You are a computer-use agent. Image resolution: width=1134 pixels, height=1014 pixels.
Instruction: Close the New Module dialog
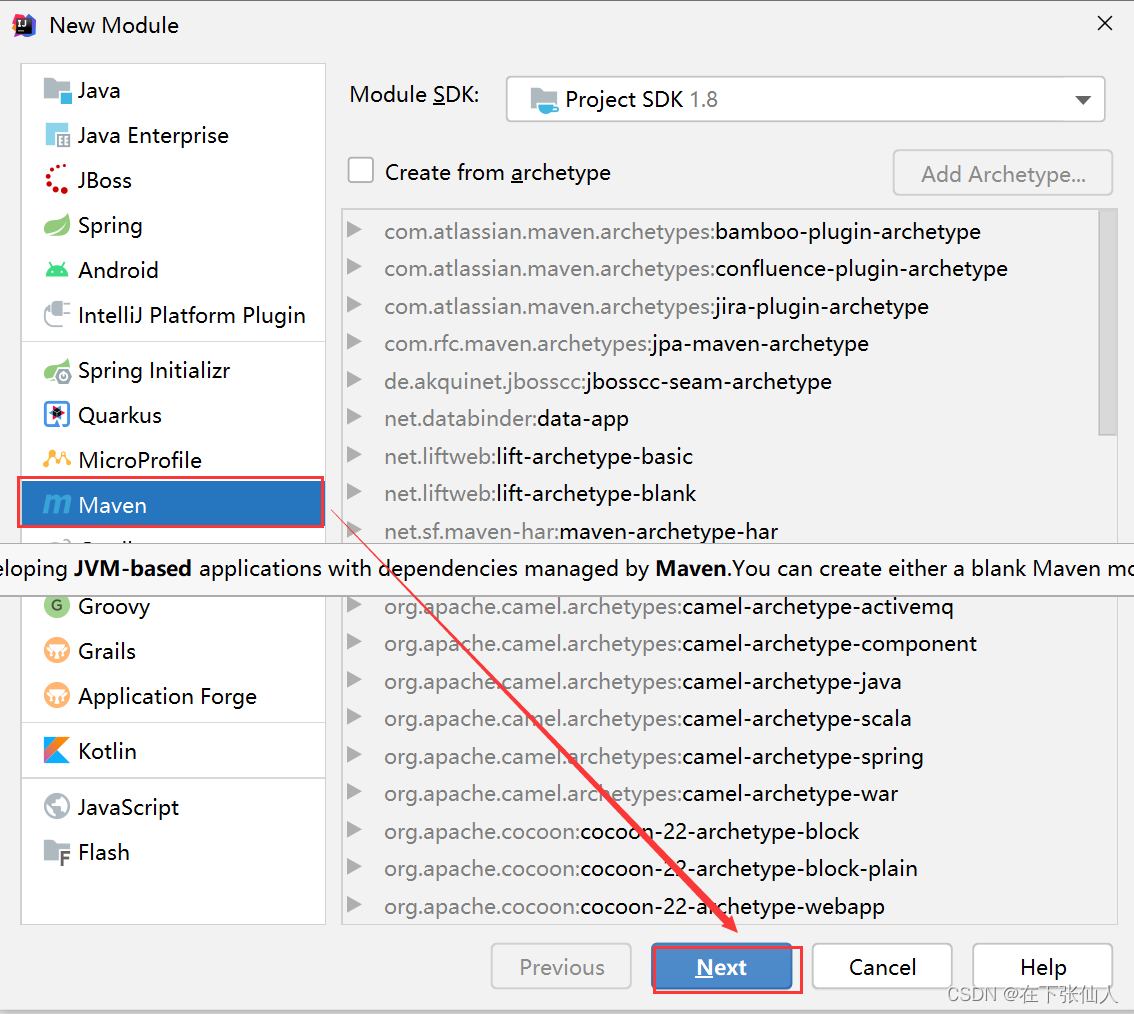click(x=1104, y=24)
